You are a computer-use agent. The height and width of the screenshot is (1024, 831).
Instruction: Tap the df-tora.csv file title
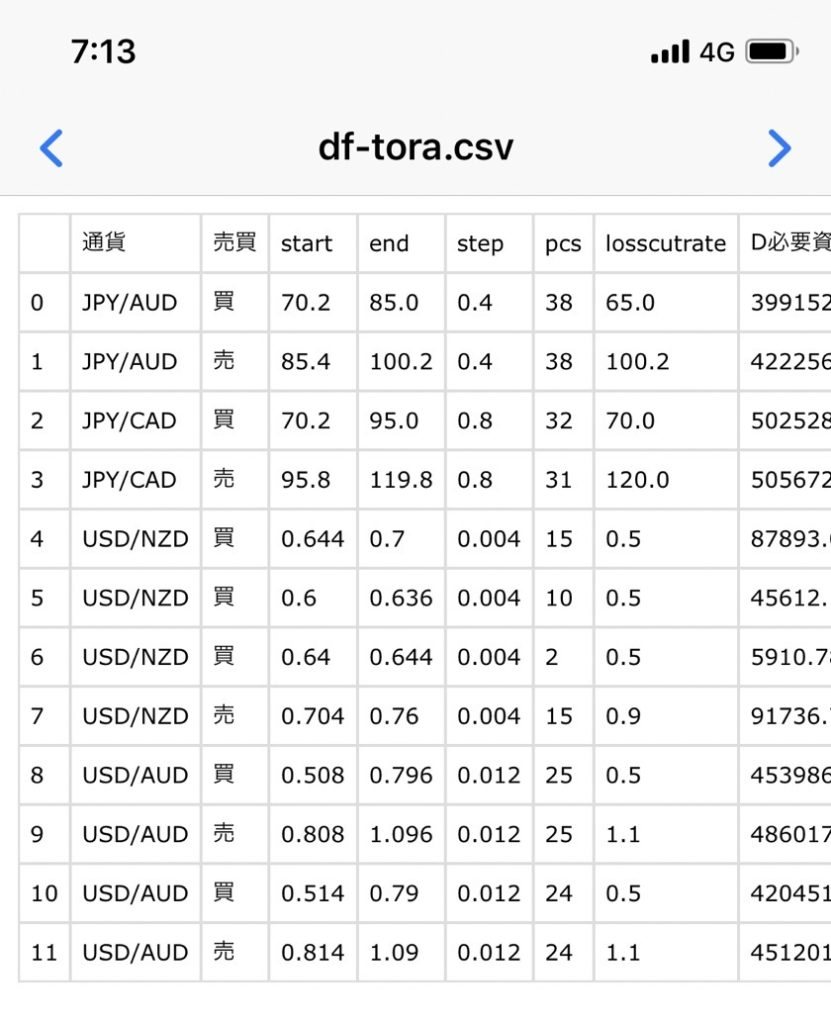415,147
